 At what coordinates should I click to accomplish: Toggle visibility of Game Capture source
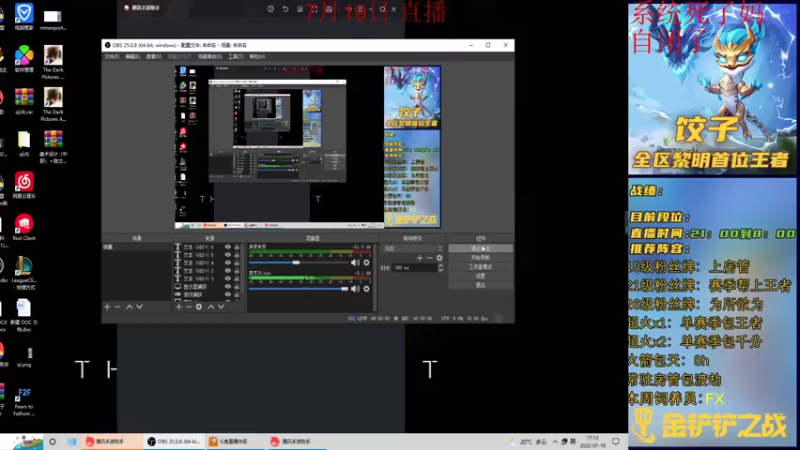[x=228, y=294]
